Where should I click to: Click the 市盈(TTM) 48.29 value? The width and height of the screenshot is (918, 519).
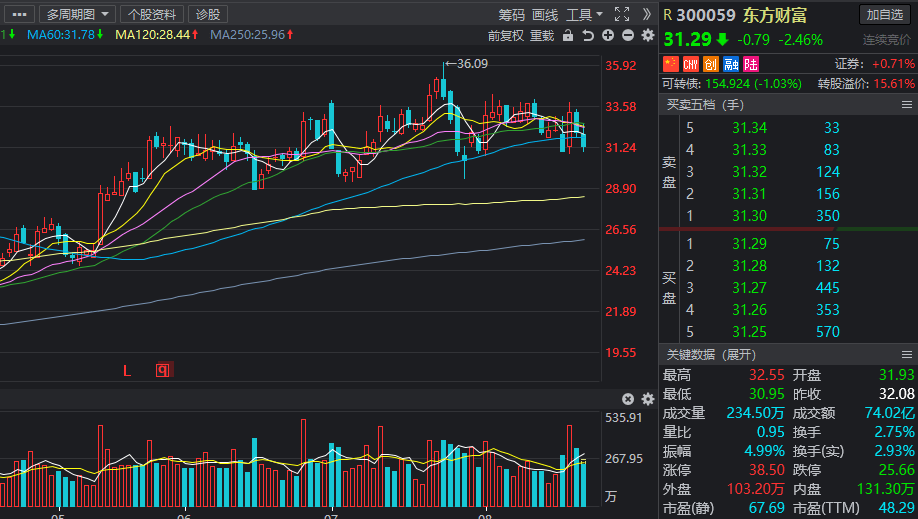tap(896, 508)
